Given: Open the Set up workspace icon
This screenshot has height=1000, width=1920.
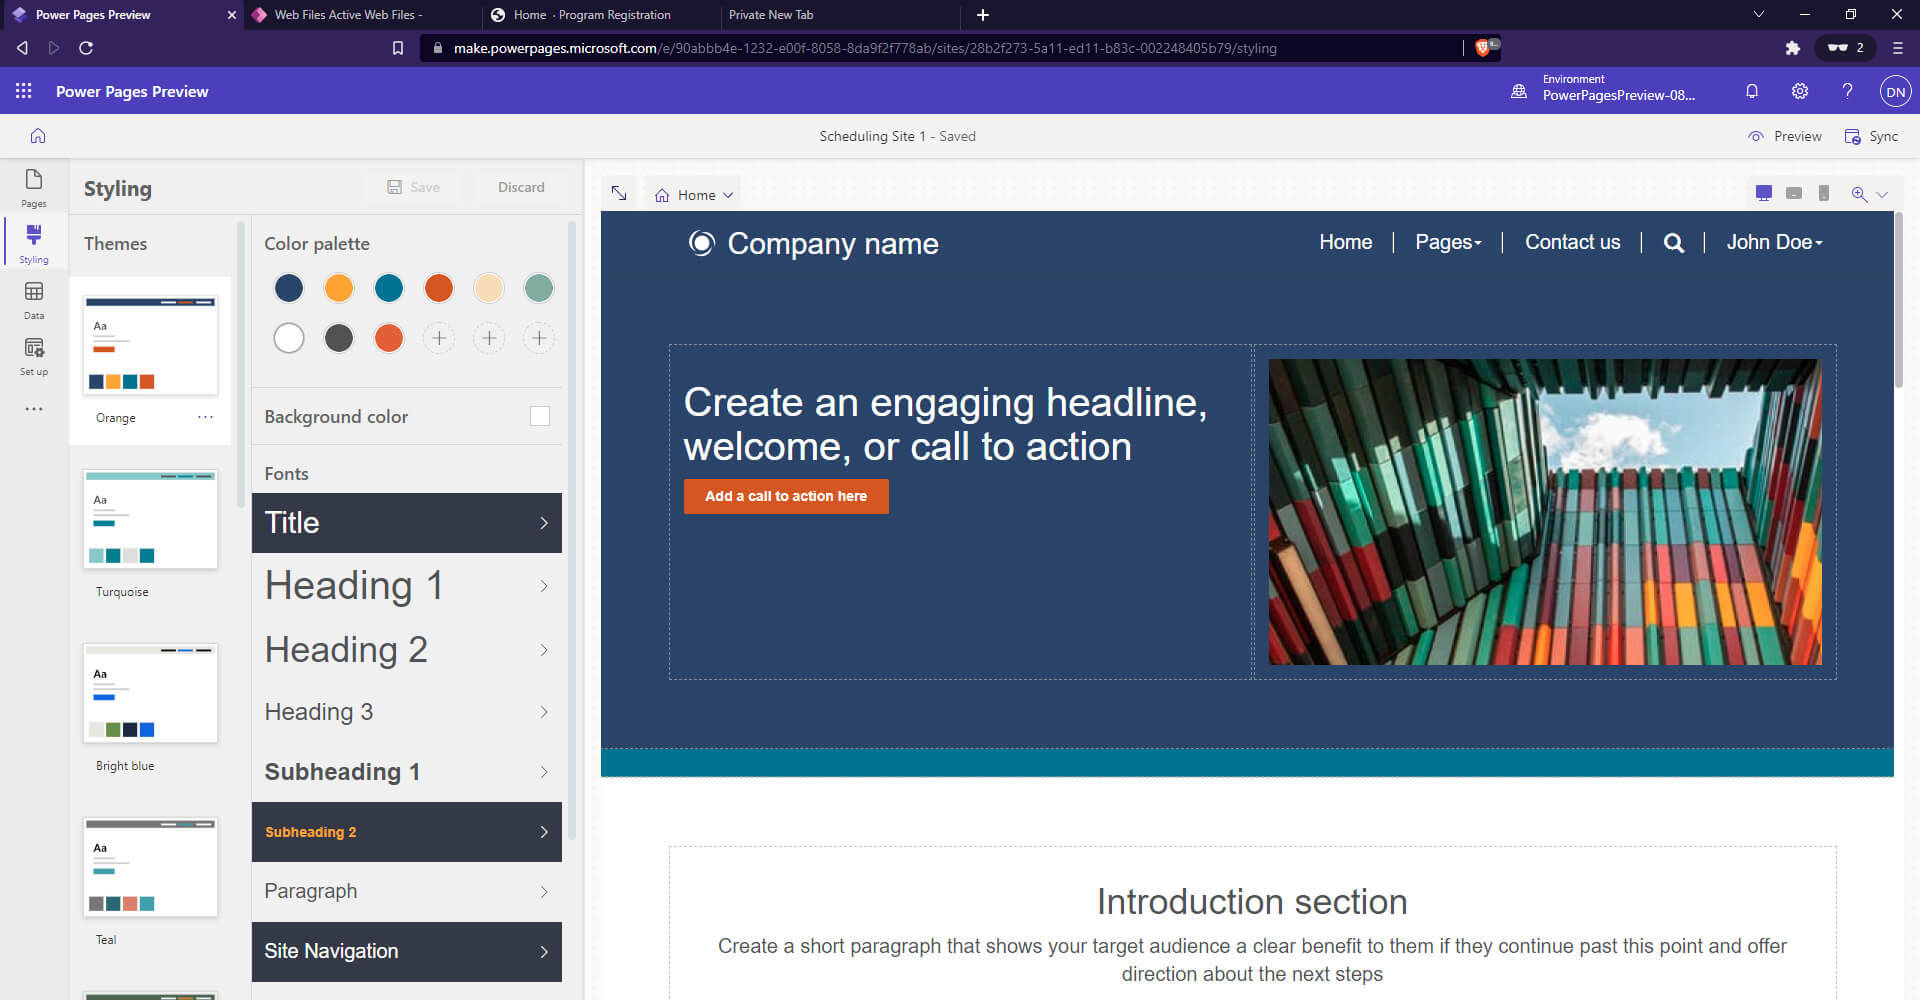Looking at the screenshot, I should coord(33,353).
